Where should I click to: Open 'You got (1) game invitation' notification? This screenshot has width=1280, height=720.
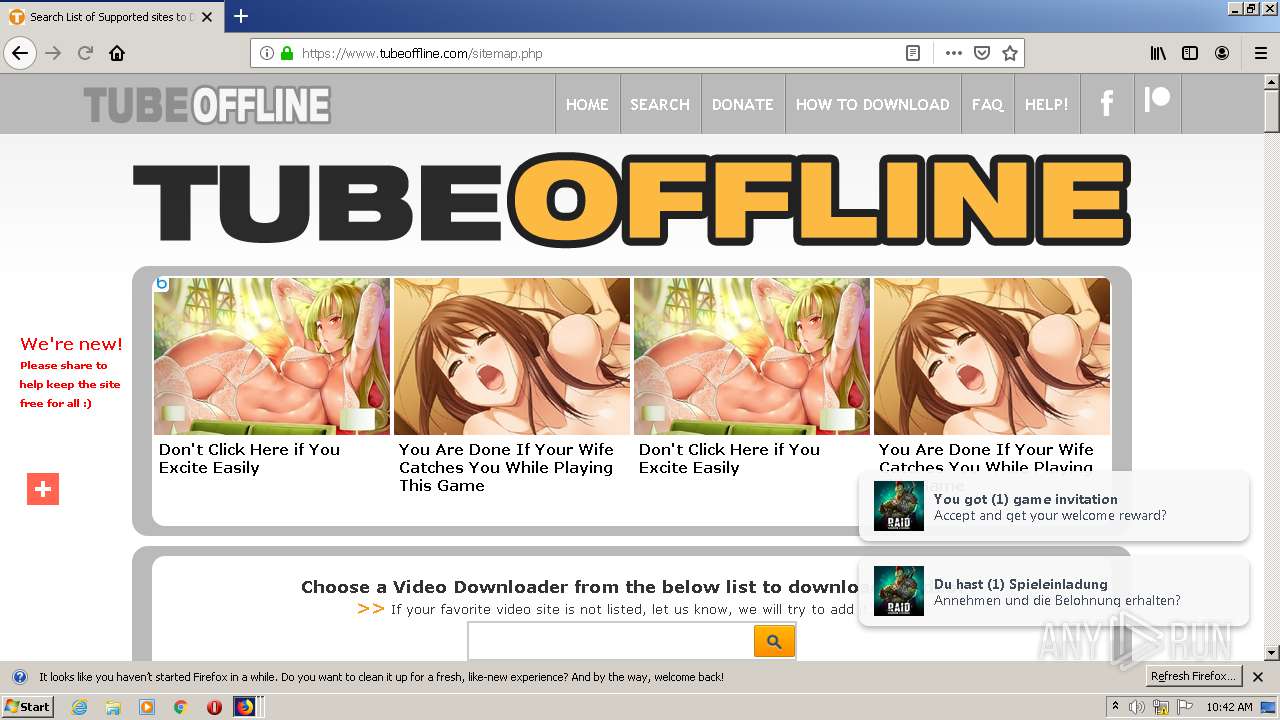coord(1054,507)
